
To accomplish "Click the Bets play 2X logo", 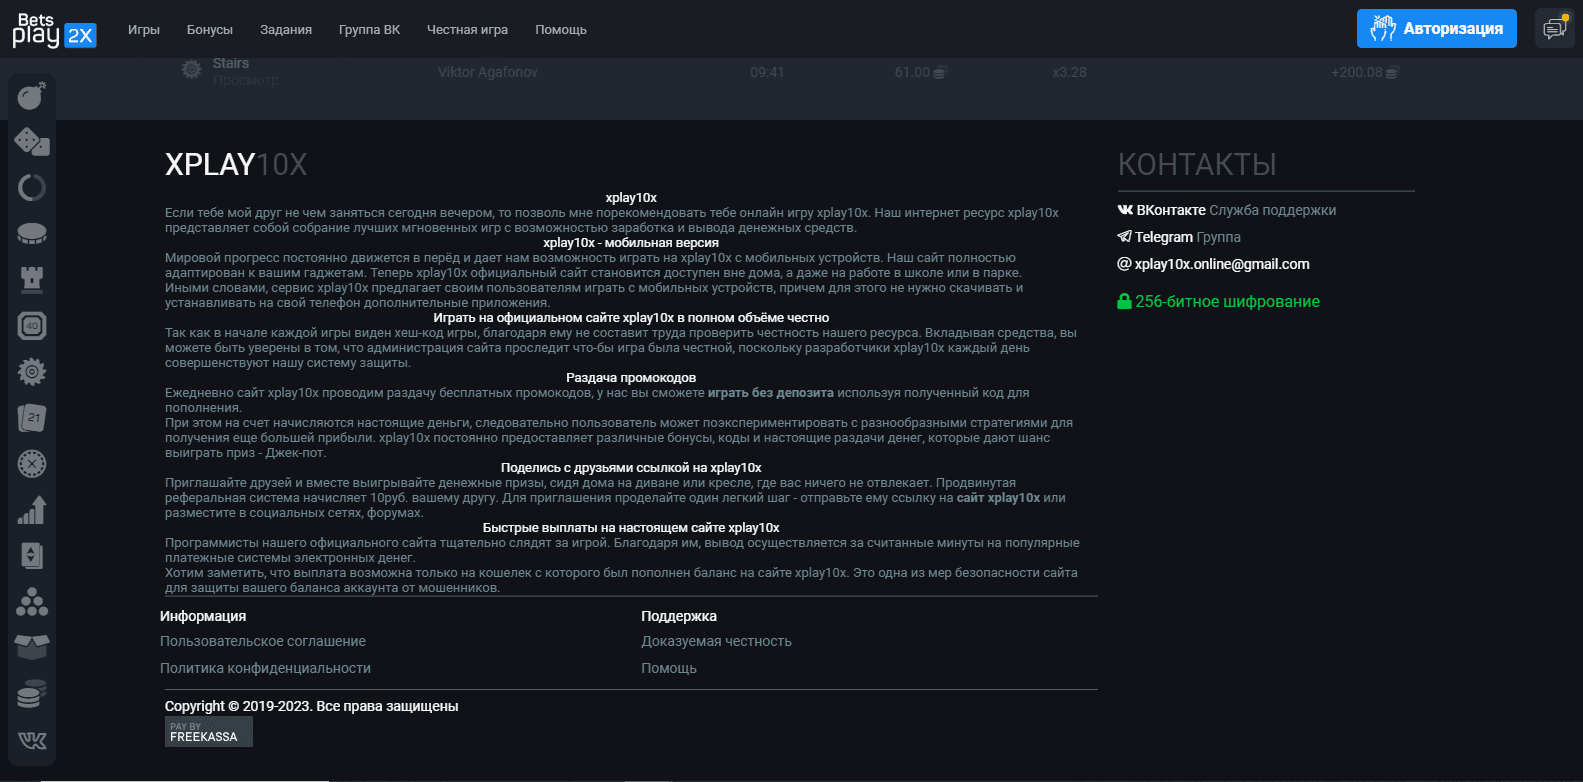I will pos(54,30).
